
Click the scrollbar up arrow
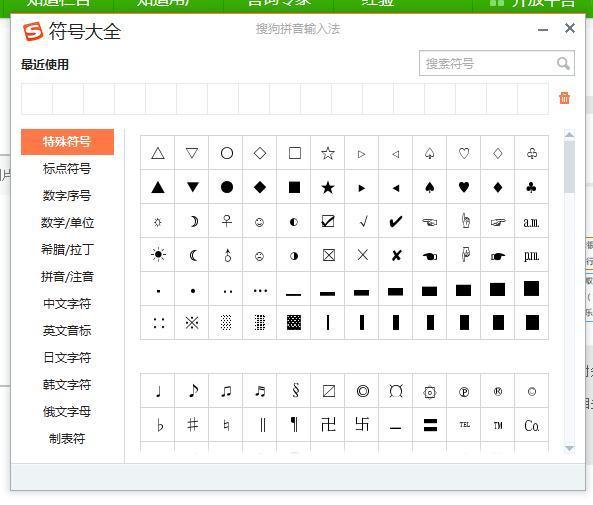tap(569, 134)
